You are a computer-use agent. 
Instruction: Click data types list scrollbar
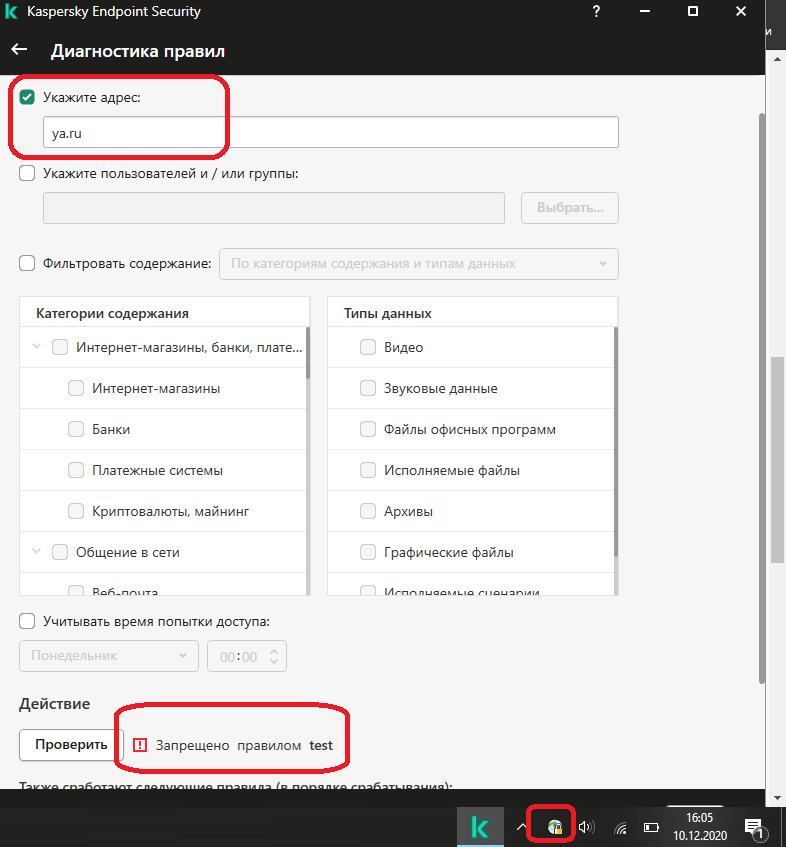click(x=616, y=442)
